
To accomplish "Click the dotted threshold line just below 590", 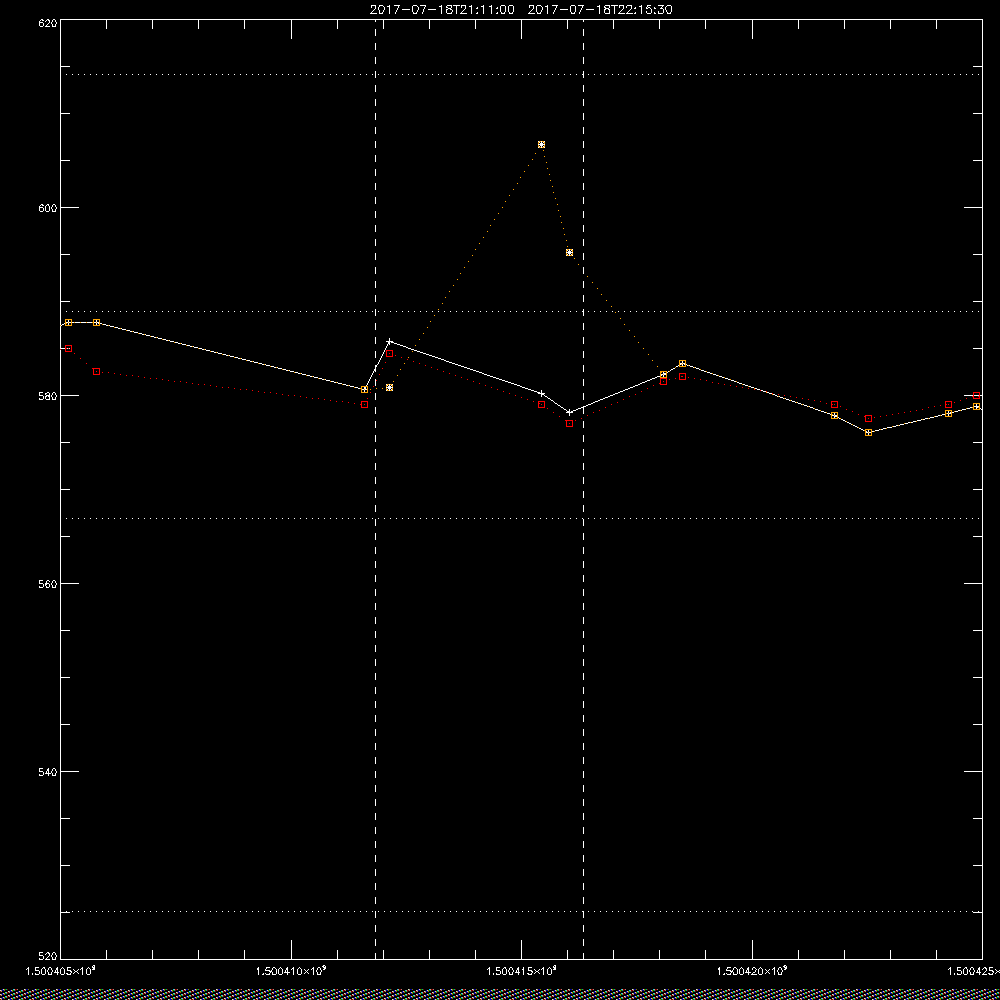I will 521,311.
